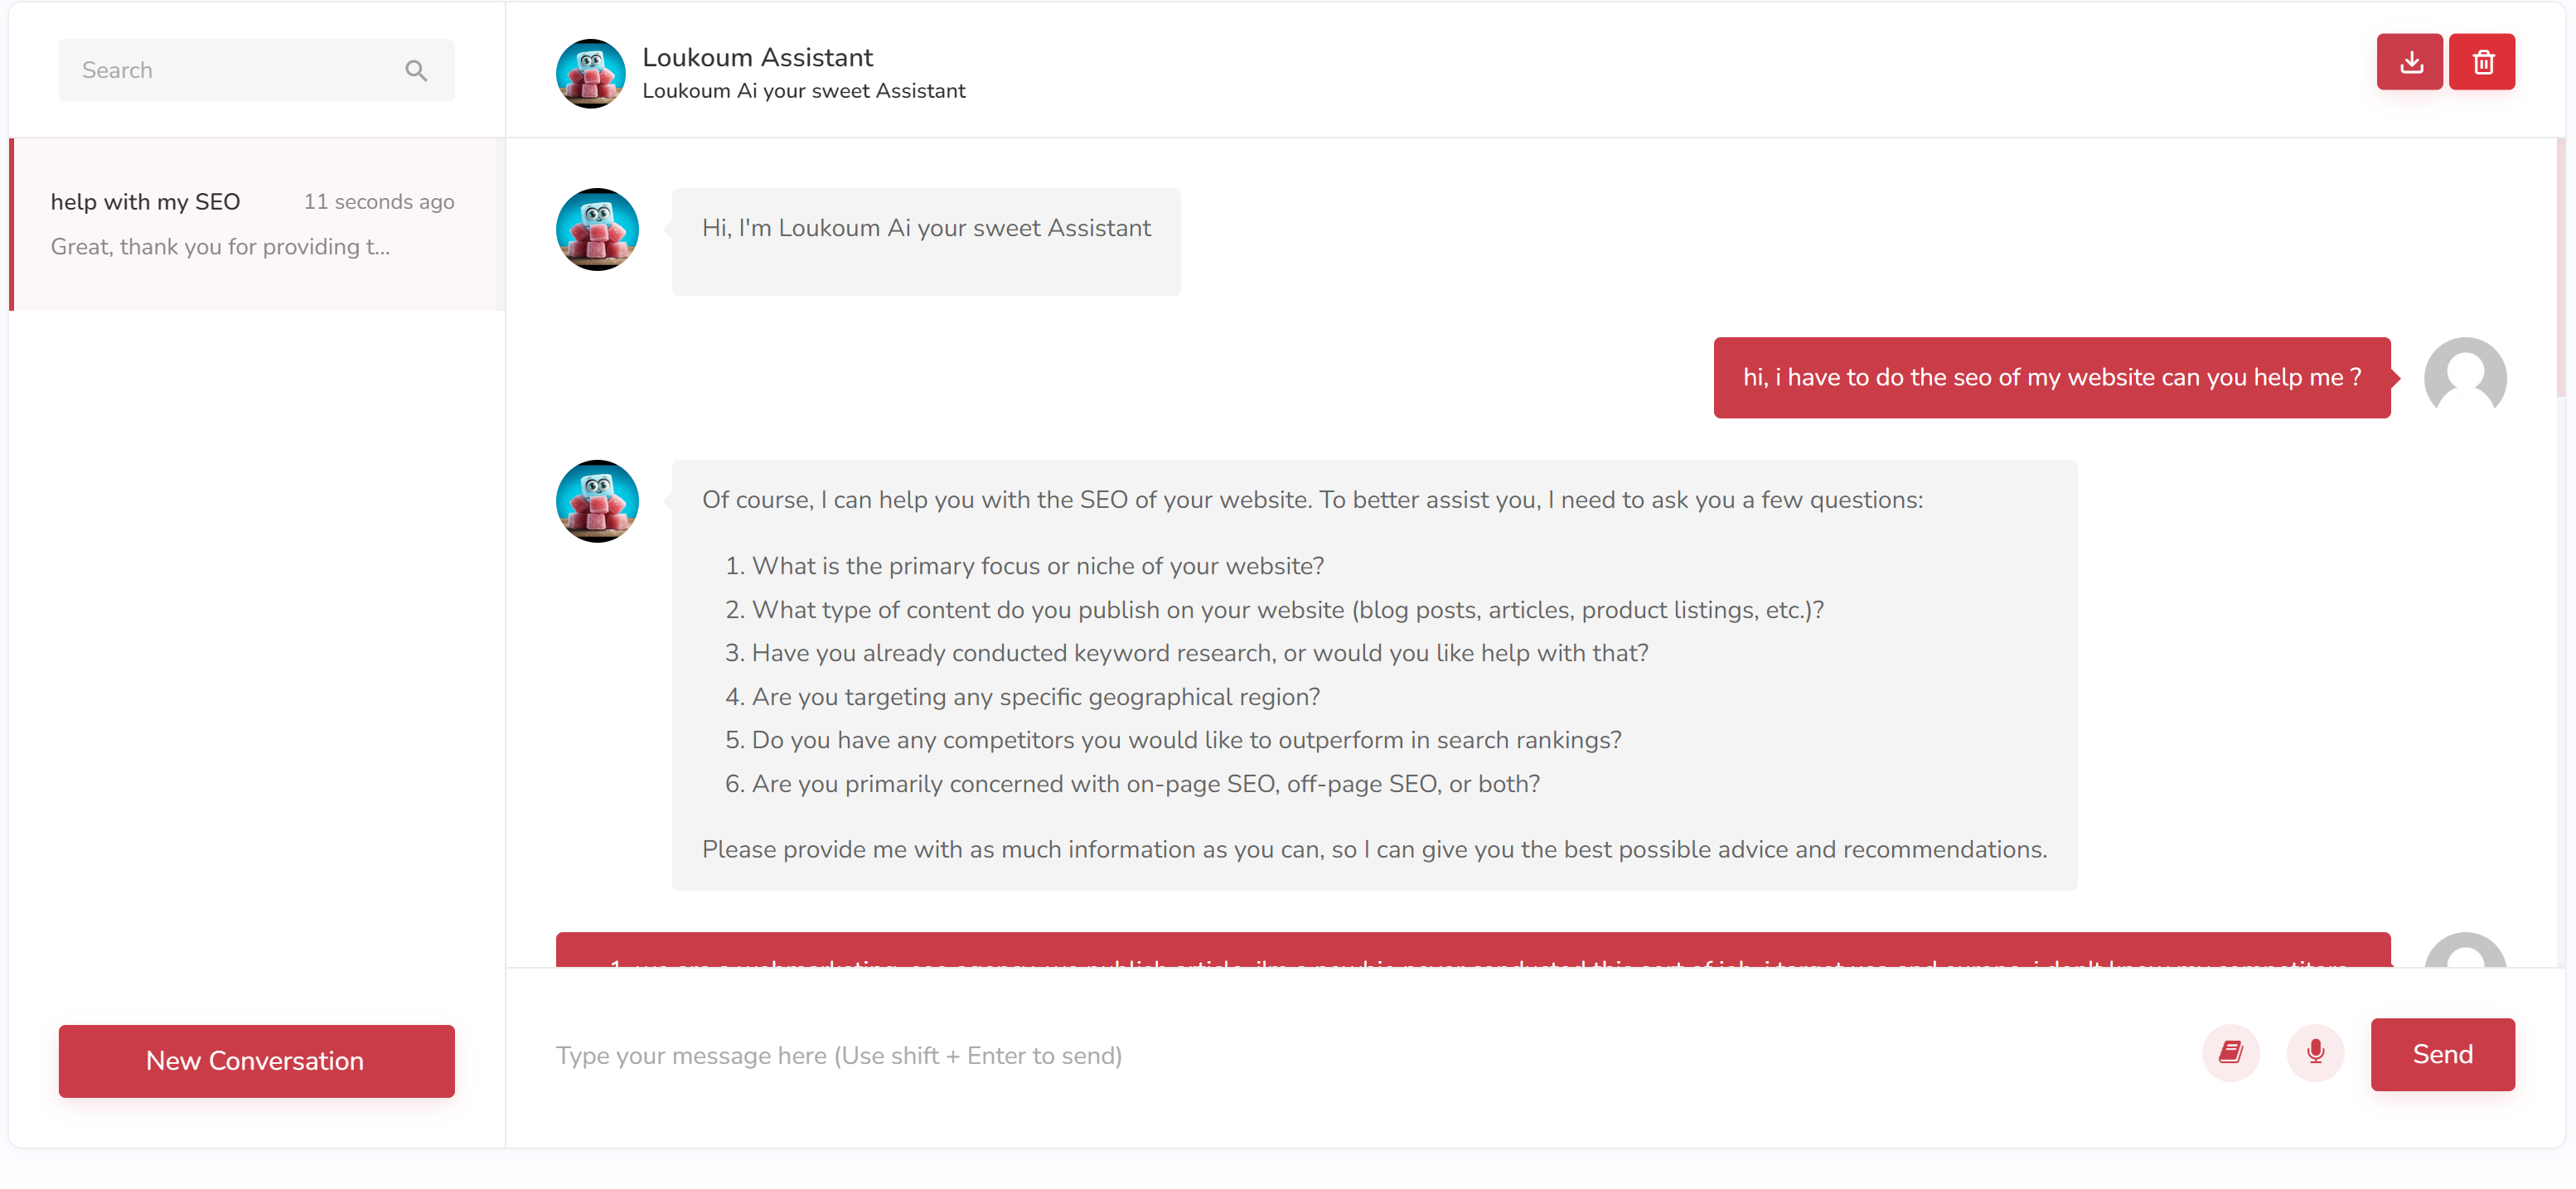Click the microphone voice input icon
2576x1189 pixels.
(x=2314, y=1052)
